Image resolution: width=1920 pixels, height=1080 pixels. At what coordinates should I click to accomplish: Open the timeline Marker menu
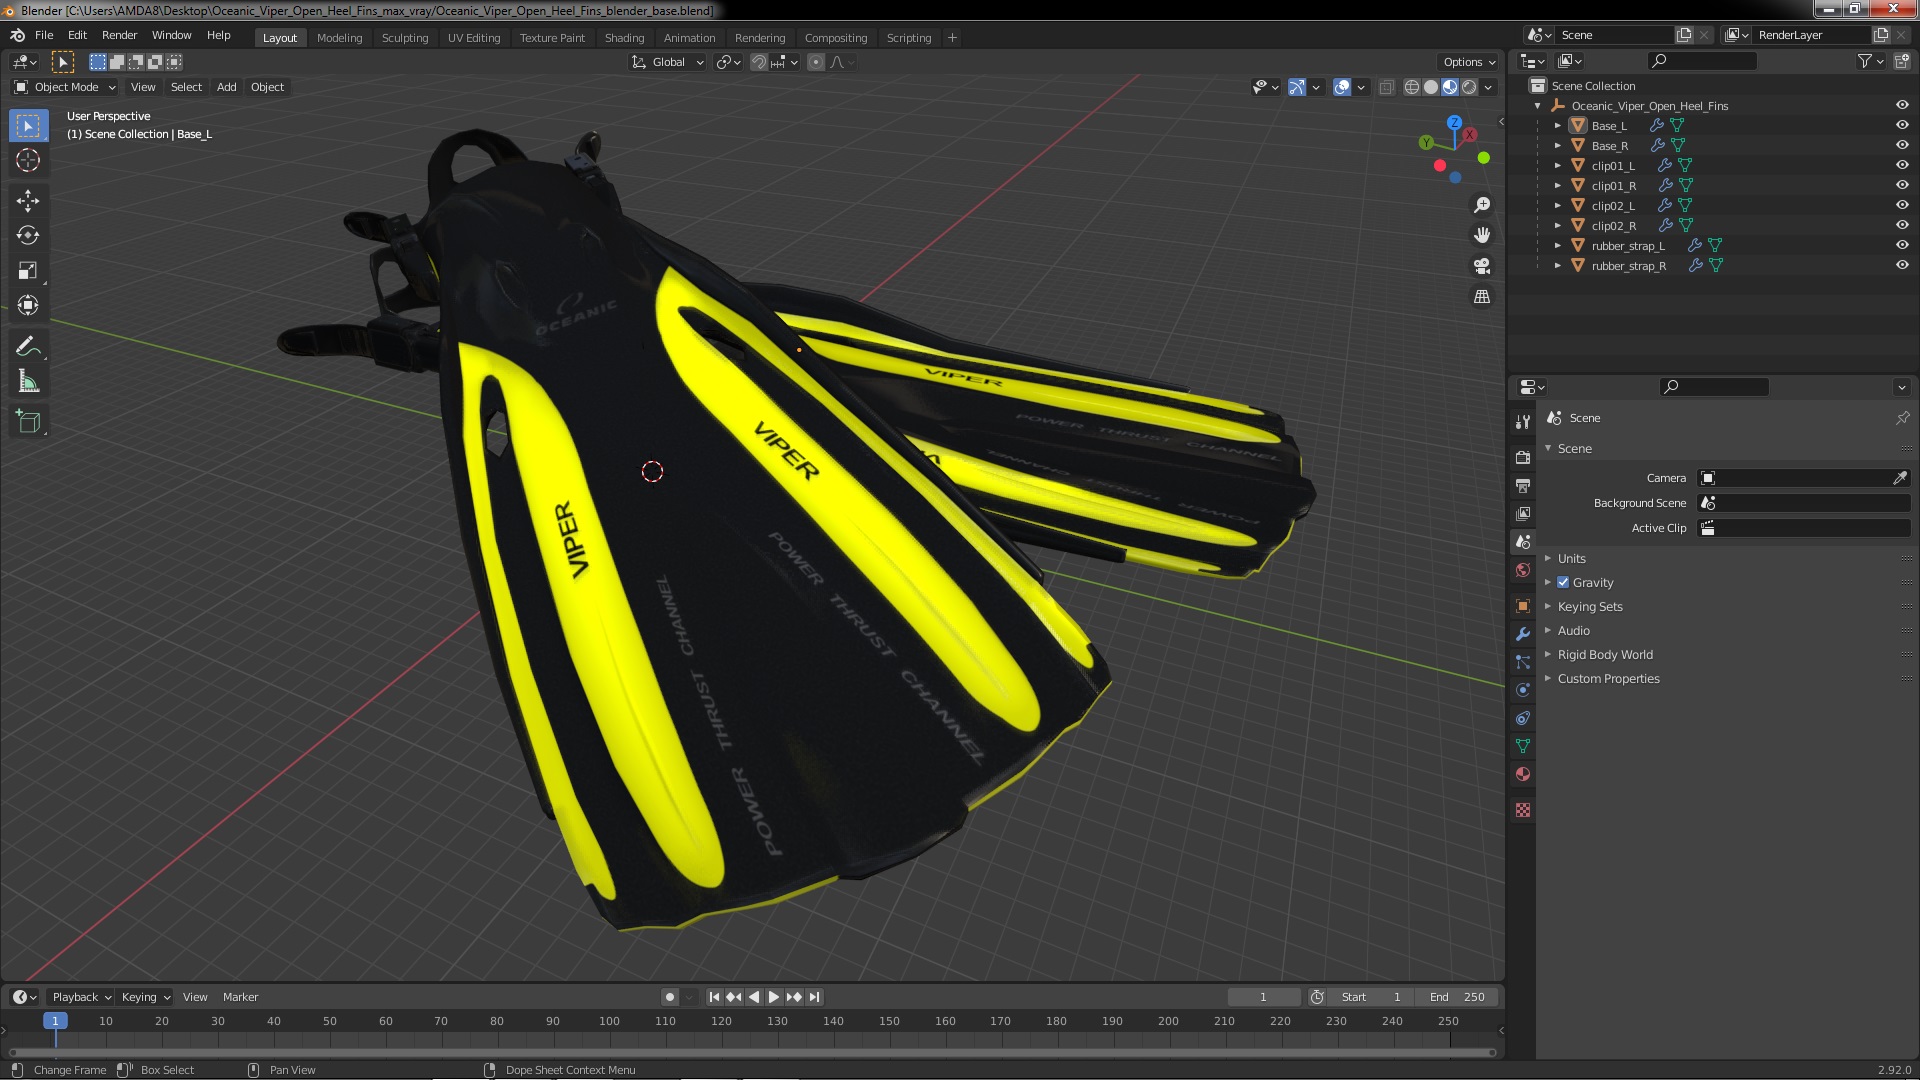point(240,997)
